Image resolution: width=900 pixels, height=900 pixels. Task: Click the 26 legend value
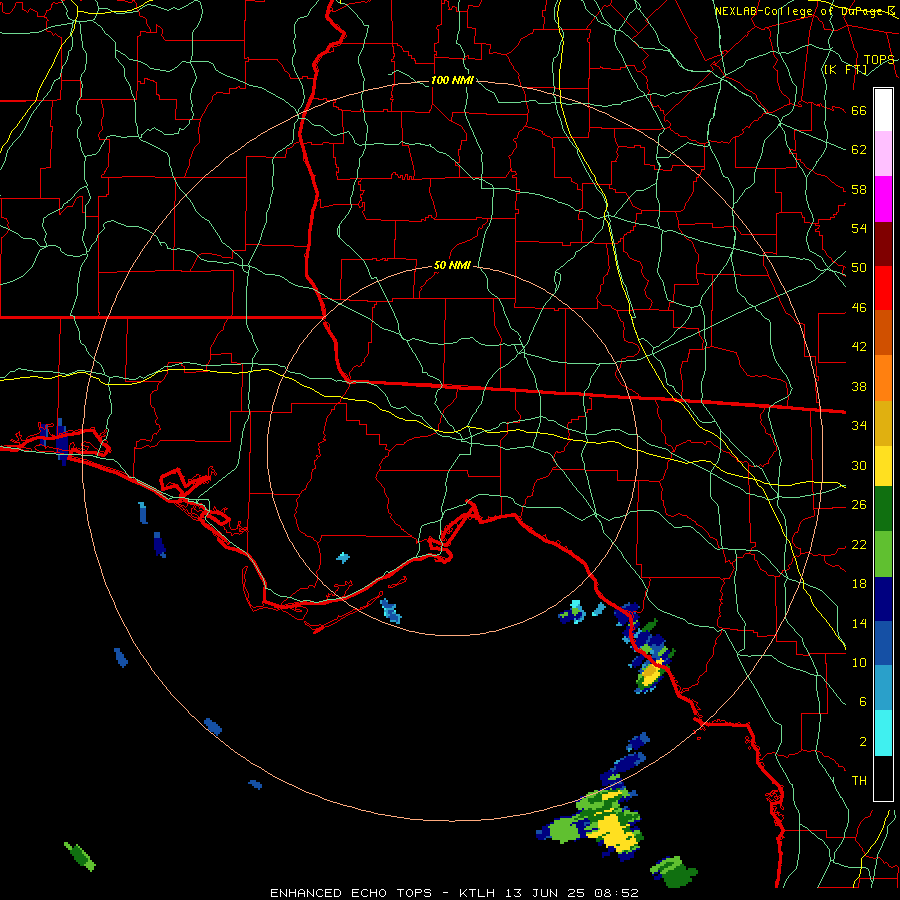coord(859,505)
